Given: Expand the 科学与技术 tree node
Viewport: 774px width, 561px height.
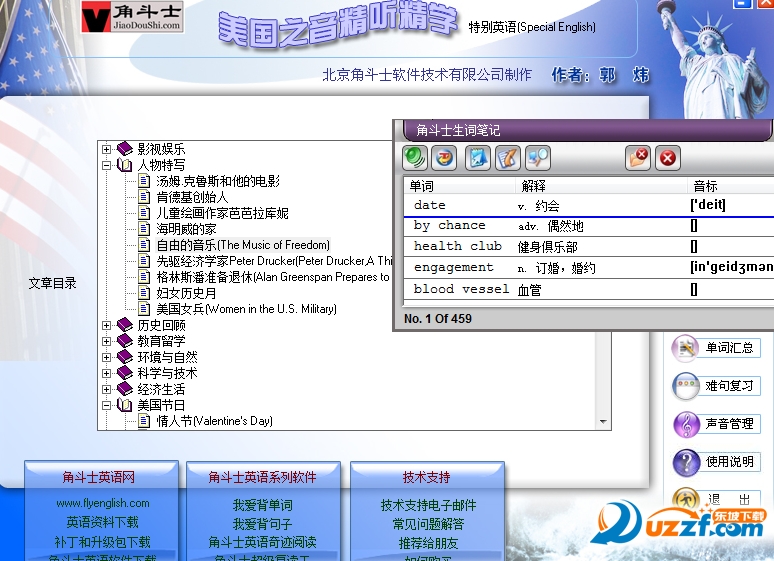Looking at the screenshot, I should [106, 373].
